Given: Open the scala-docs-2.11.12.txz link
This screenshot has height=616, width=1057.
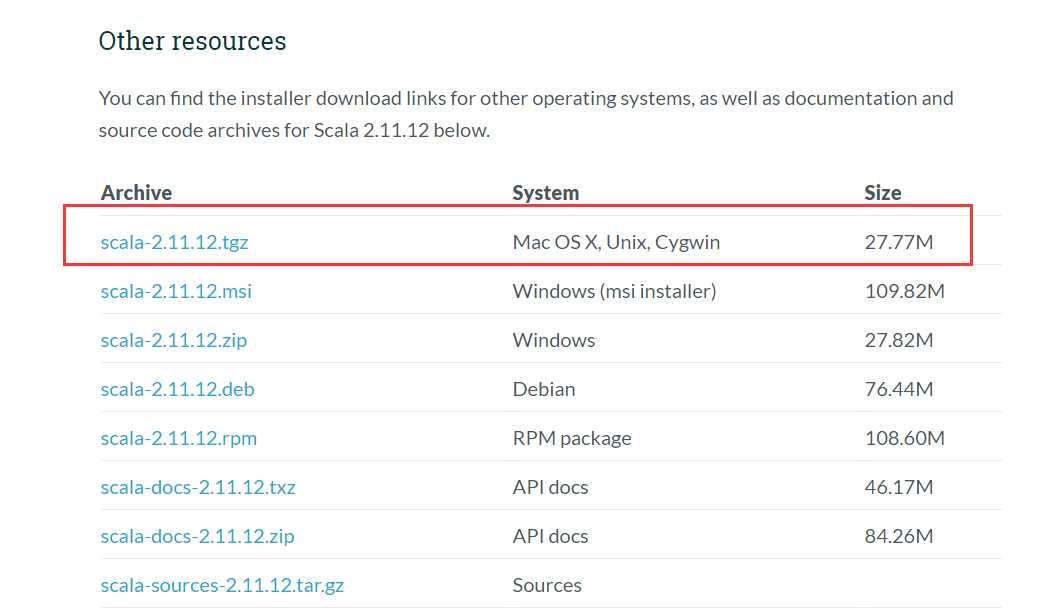Looking at the screenshot, I should pyautogui.click(x=198, y=487).
